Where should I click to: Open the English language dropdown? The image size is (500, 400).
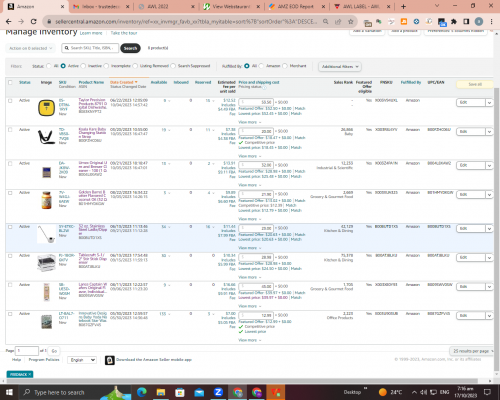point(82,360)
